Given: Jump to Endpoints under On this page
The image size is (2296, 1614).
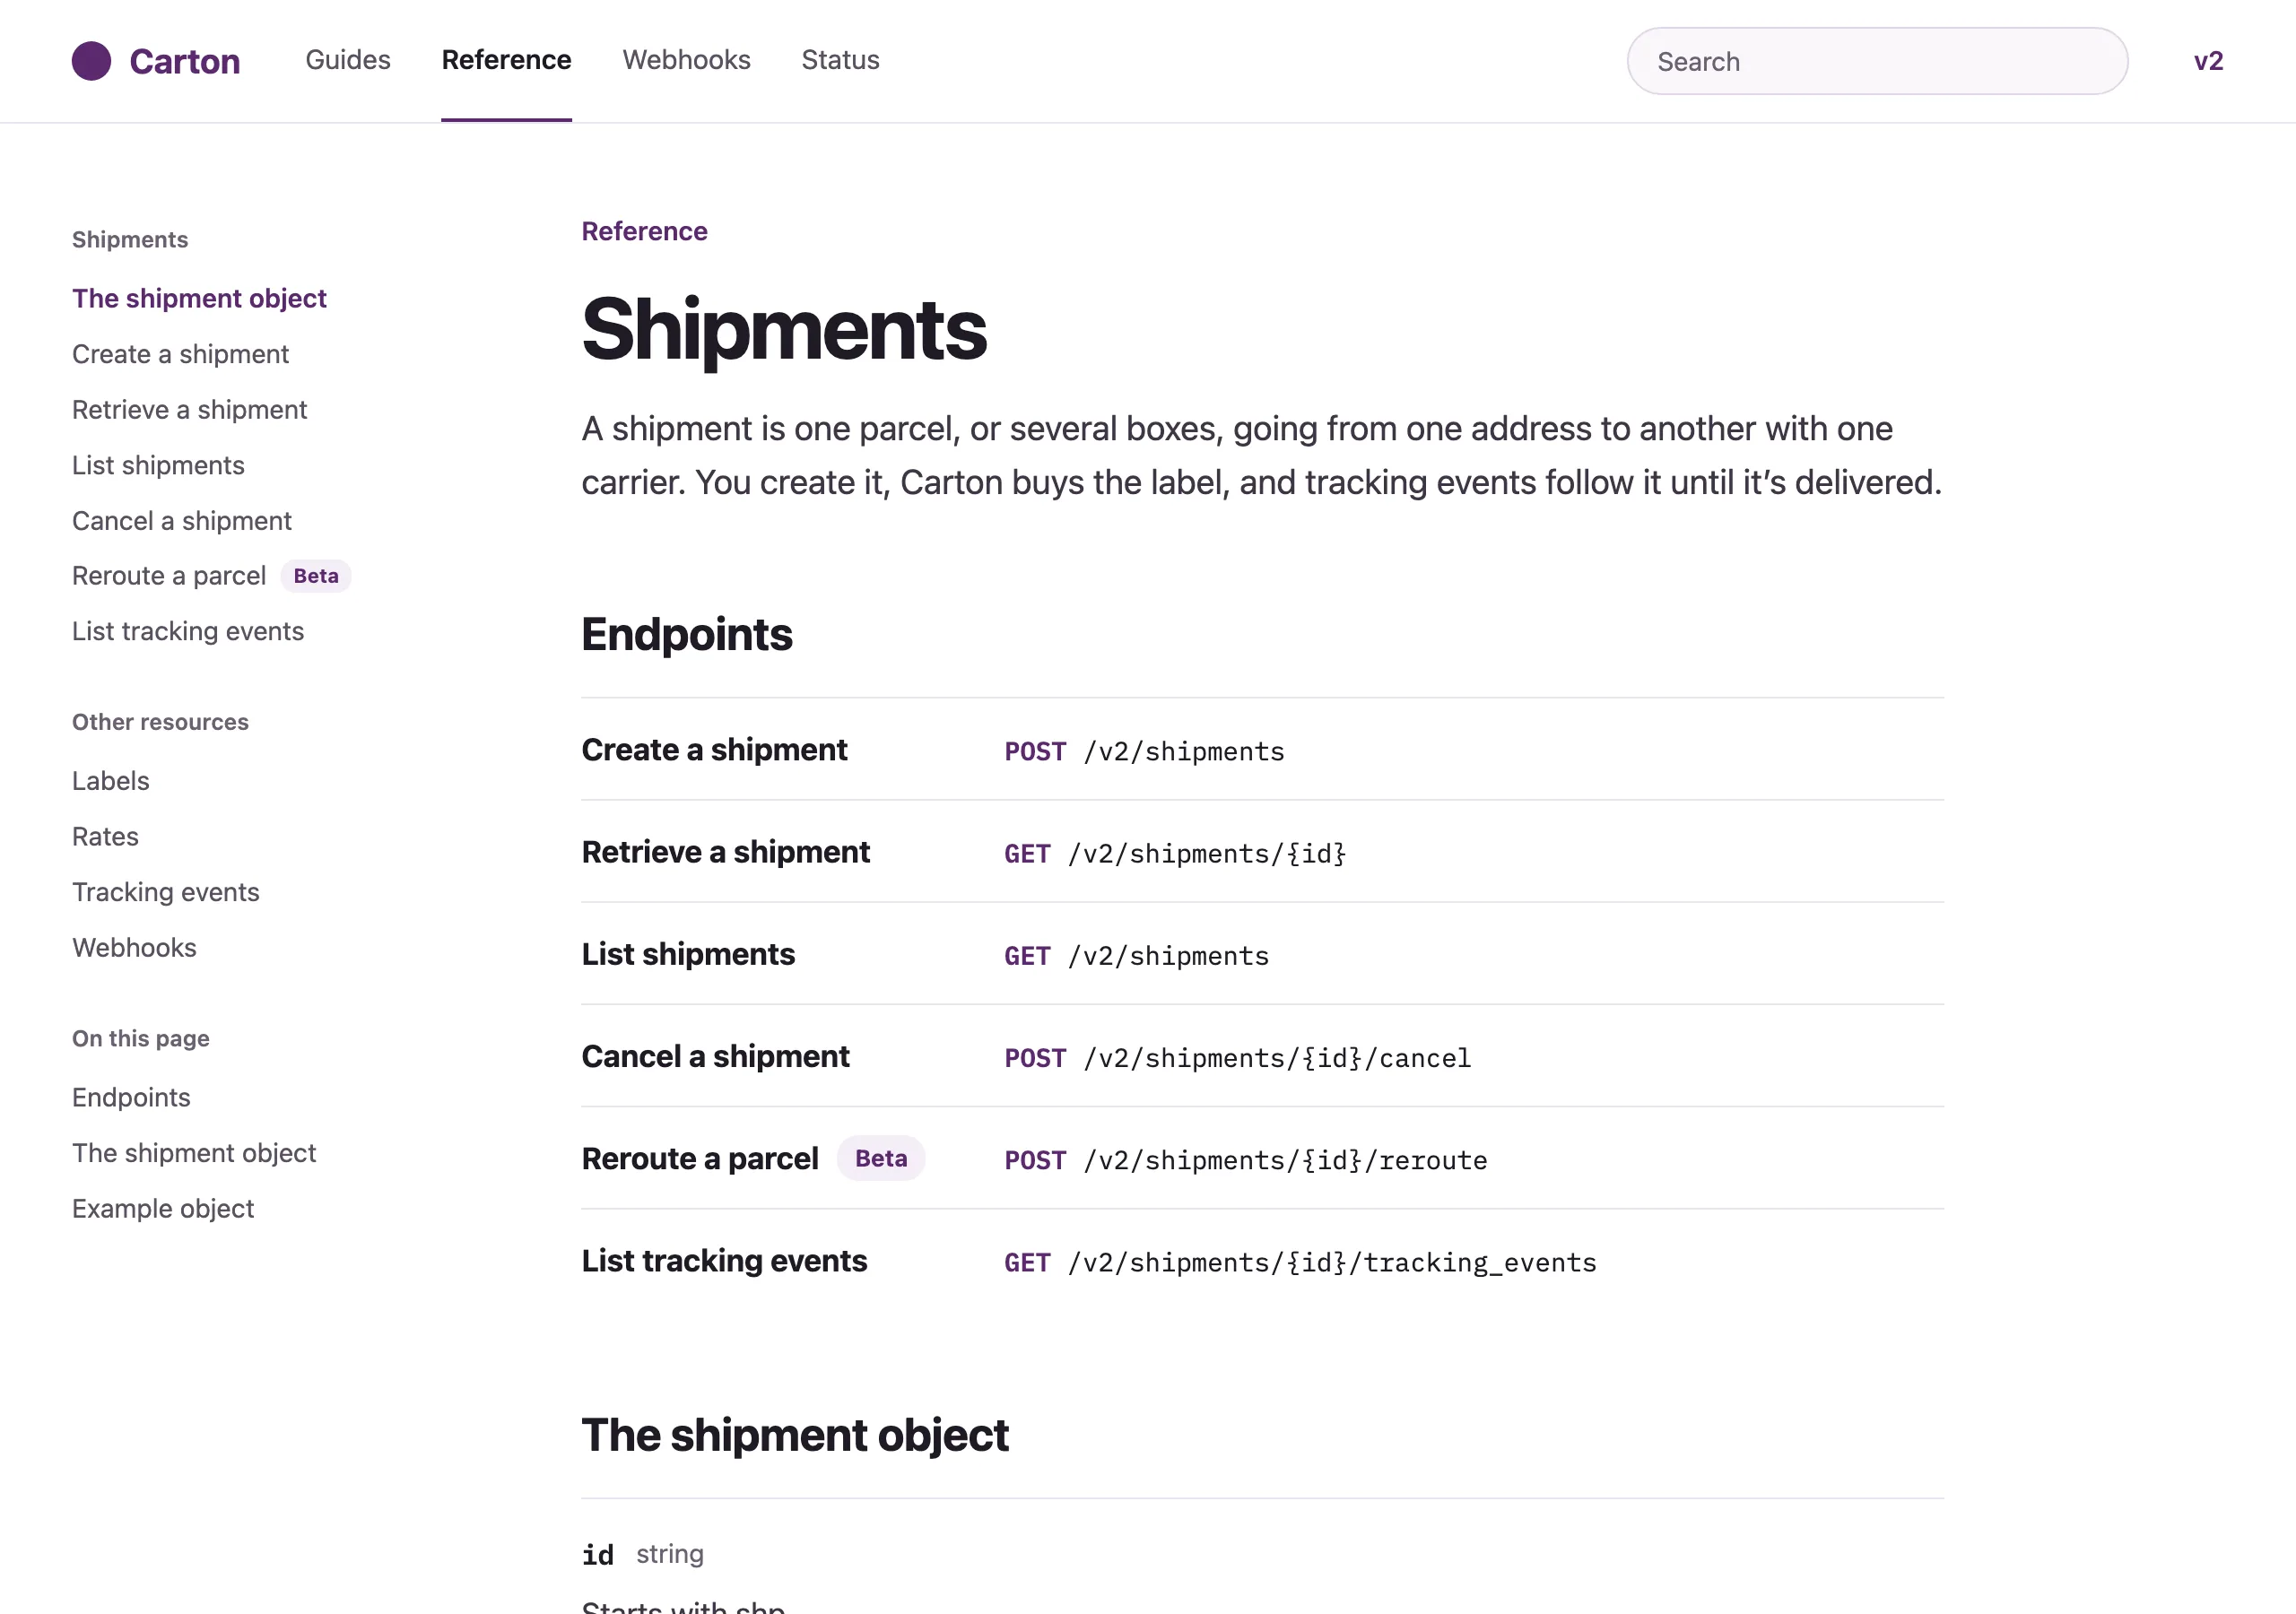Looking at the screenshot, I should 131,1097.
